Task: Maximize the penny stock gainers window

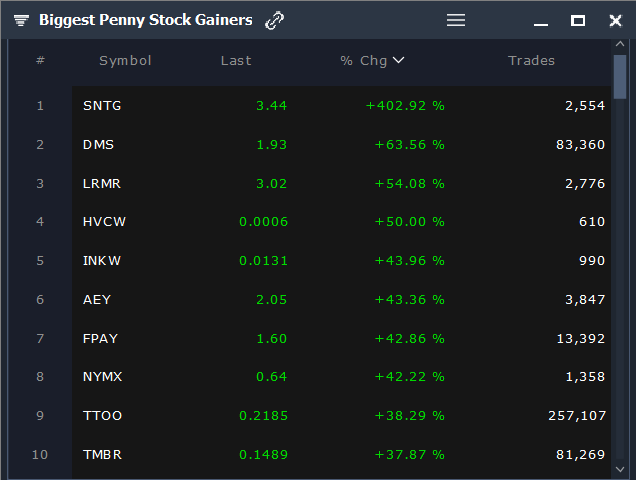Action: coord(578,21)
